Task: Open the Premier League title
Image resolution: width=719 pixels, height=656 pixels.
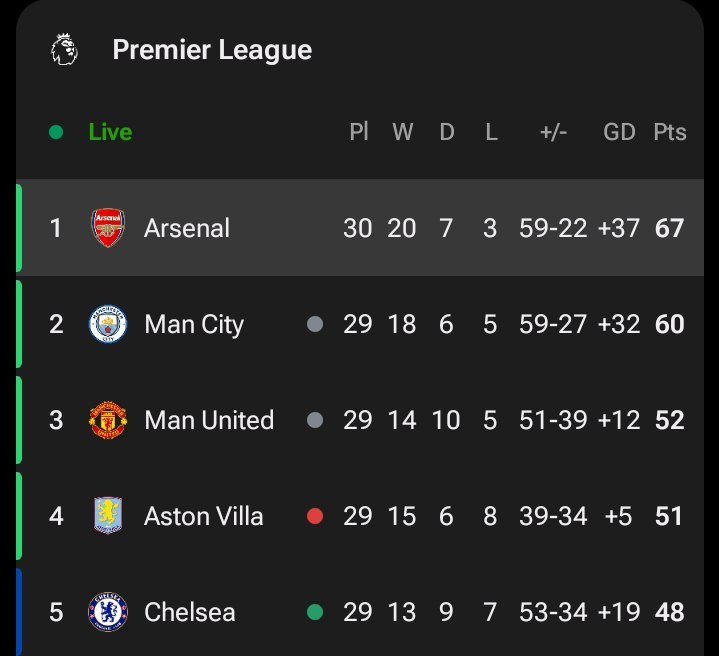Action: pyautogui.click(x=212, y=50)
